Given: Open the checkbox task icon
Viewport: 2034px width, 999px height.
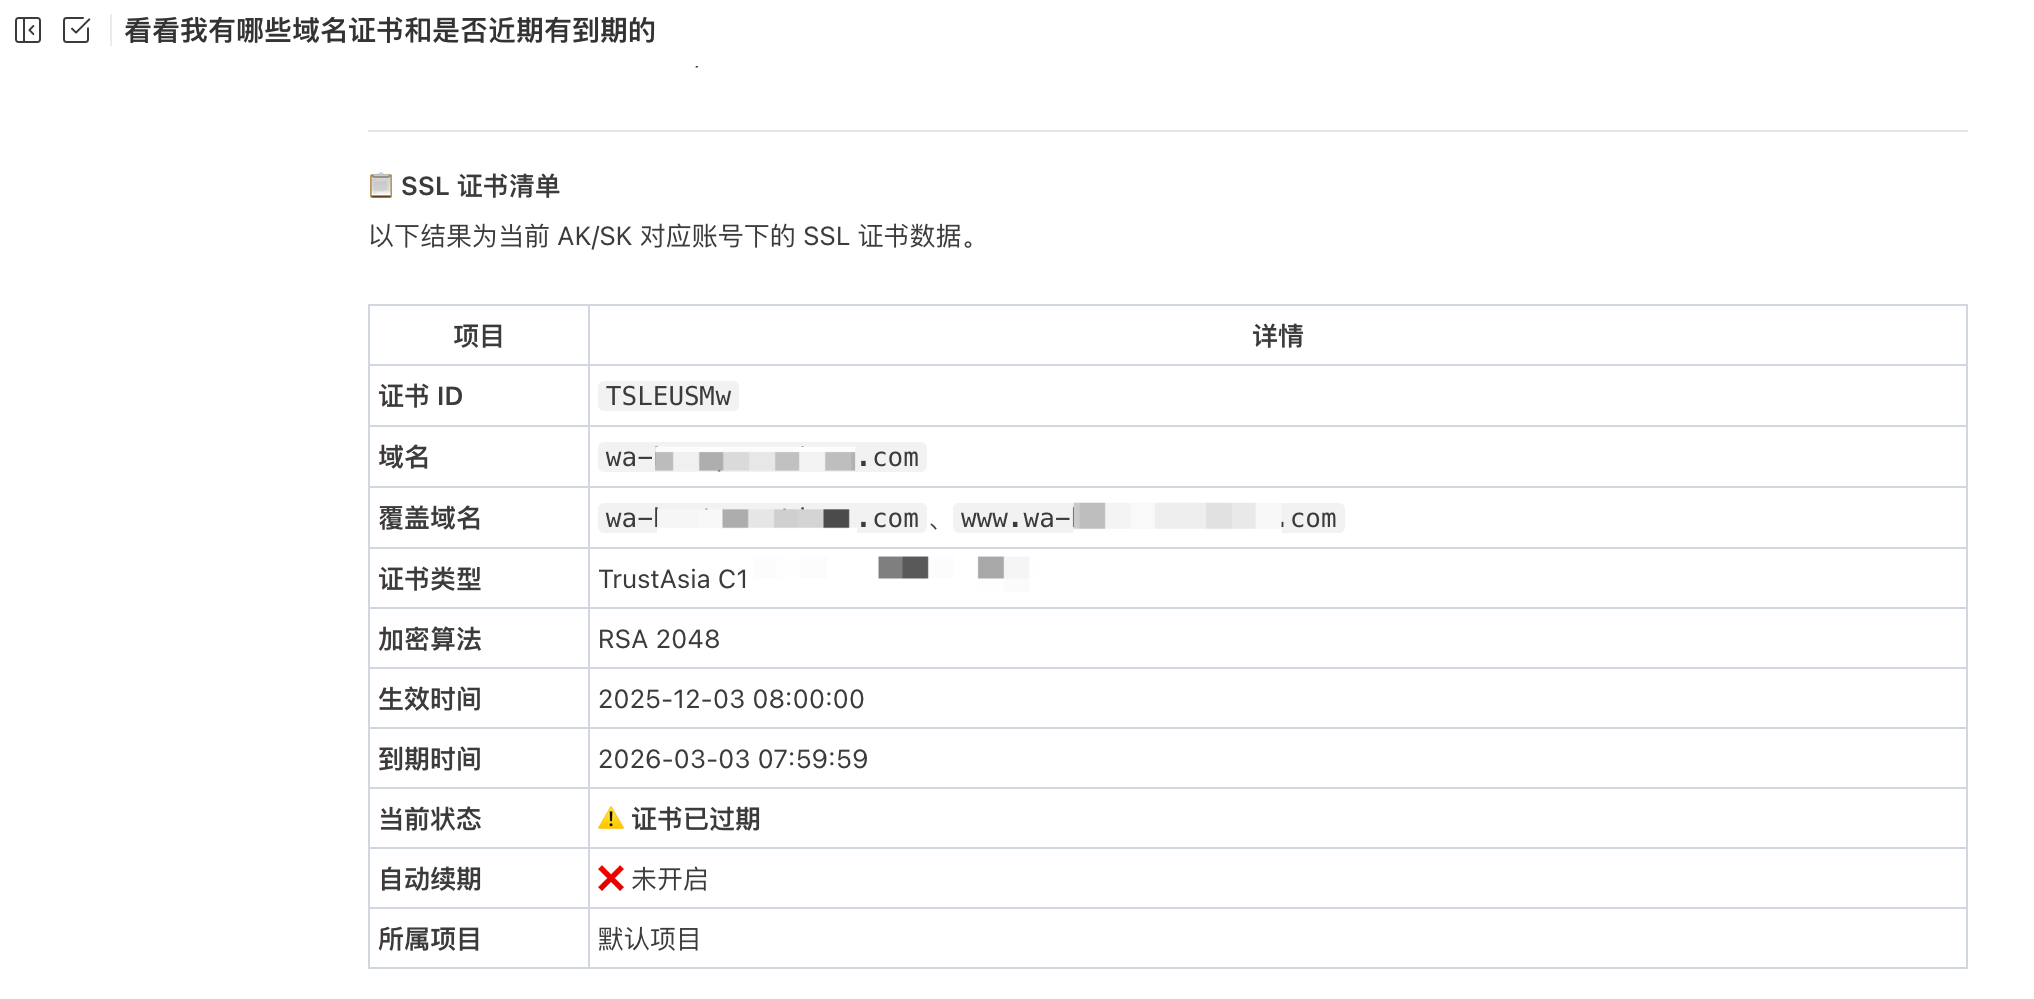Looking at the screenshot, I should pos(77,31).
